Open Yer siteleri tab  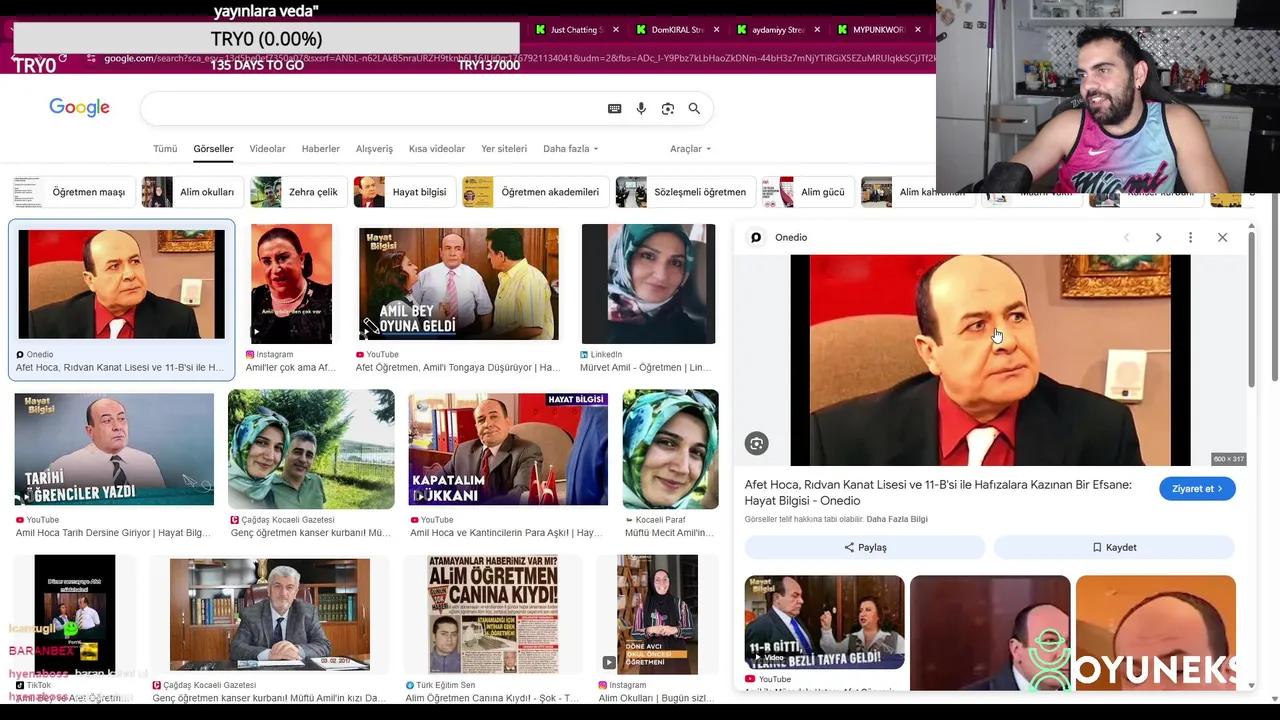pos(504,149)
